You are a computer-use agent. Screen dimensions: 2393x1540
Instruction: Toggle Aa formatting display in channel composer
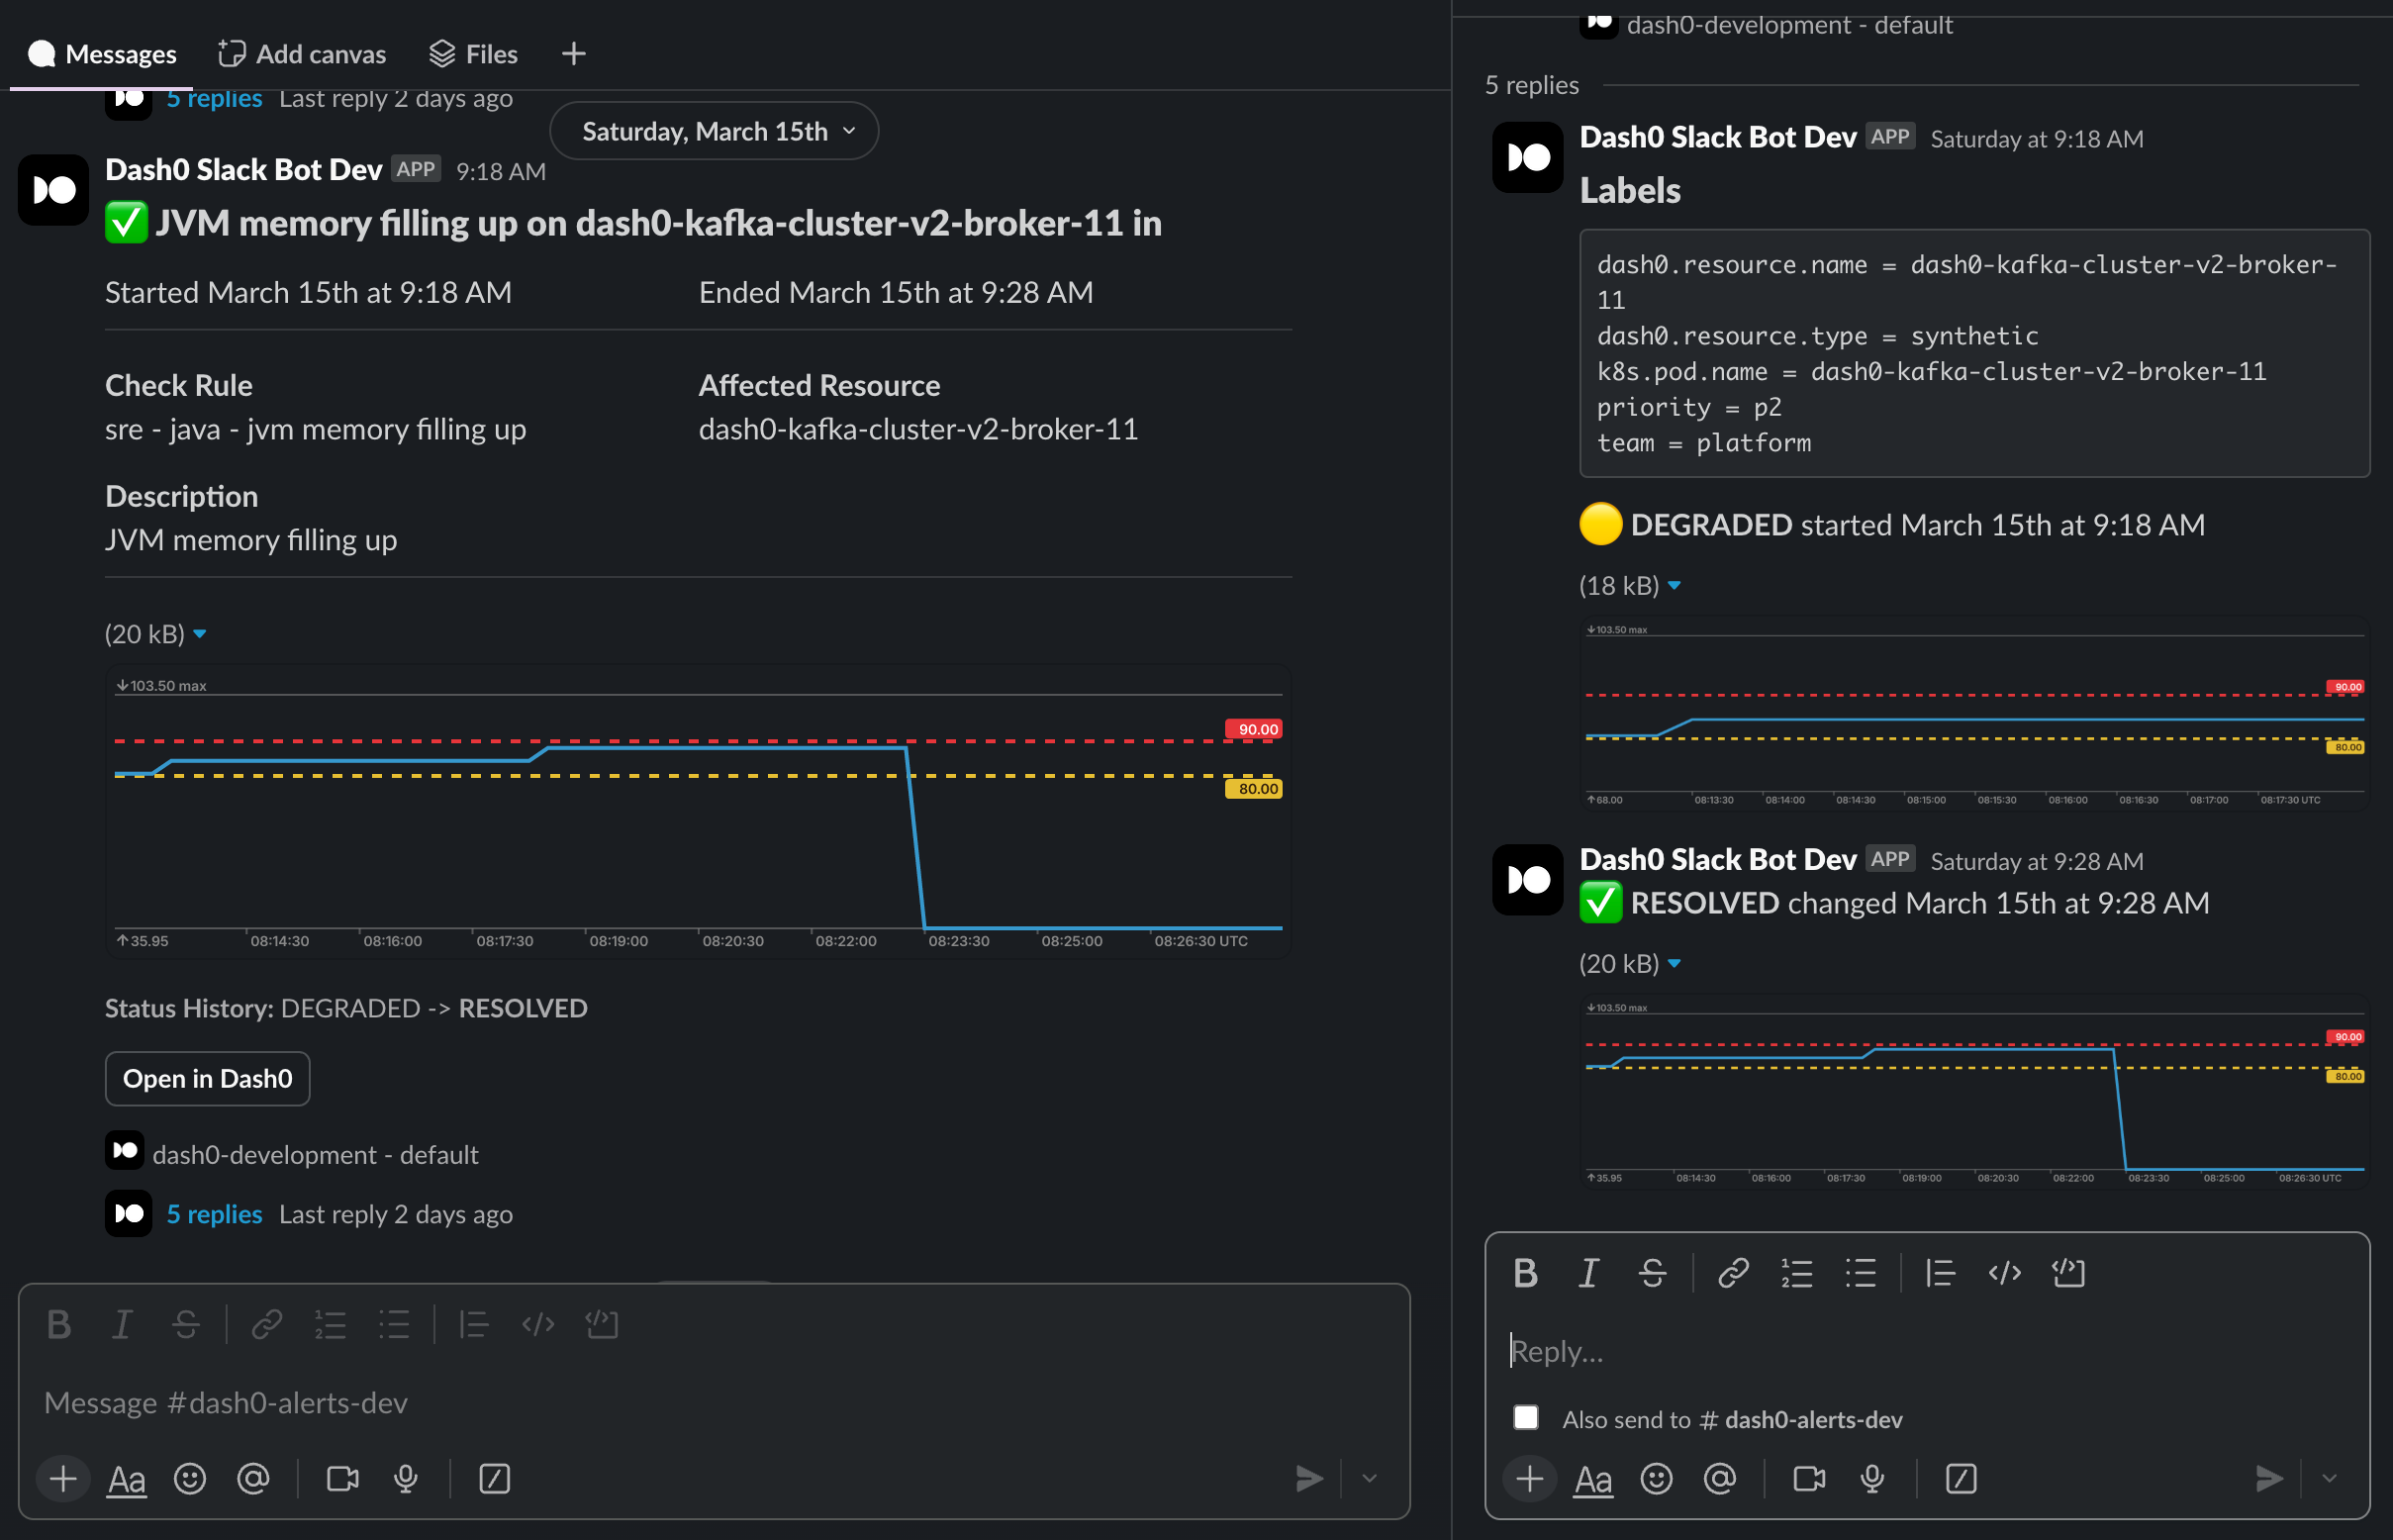click(x=126, y=1478)
